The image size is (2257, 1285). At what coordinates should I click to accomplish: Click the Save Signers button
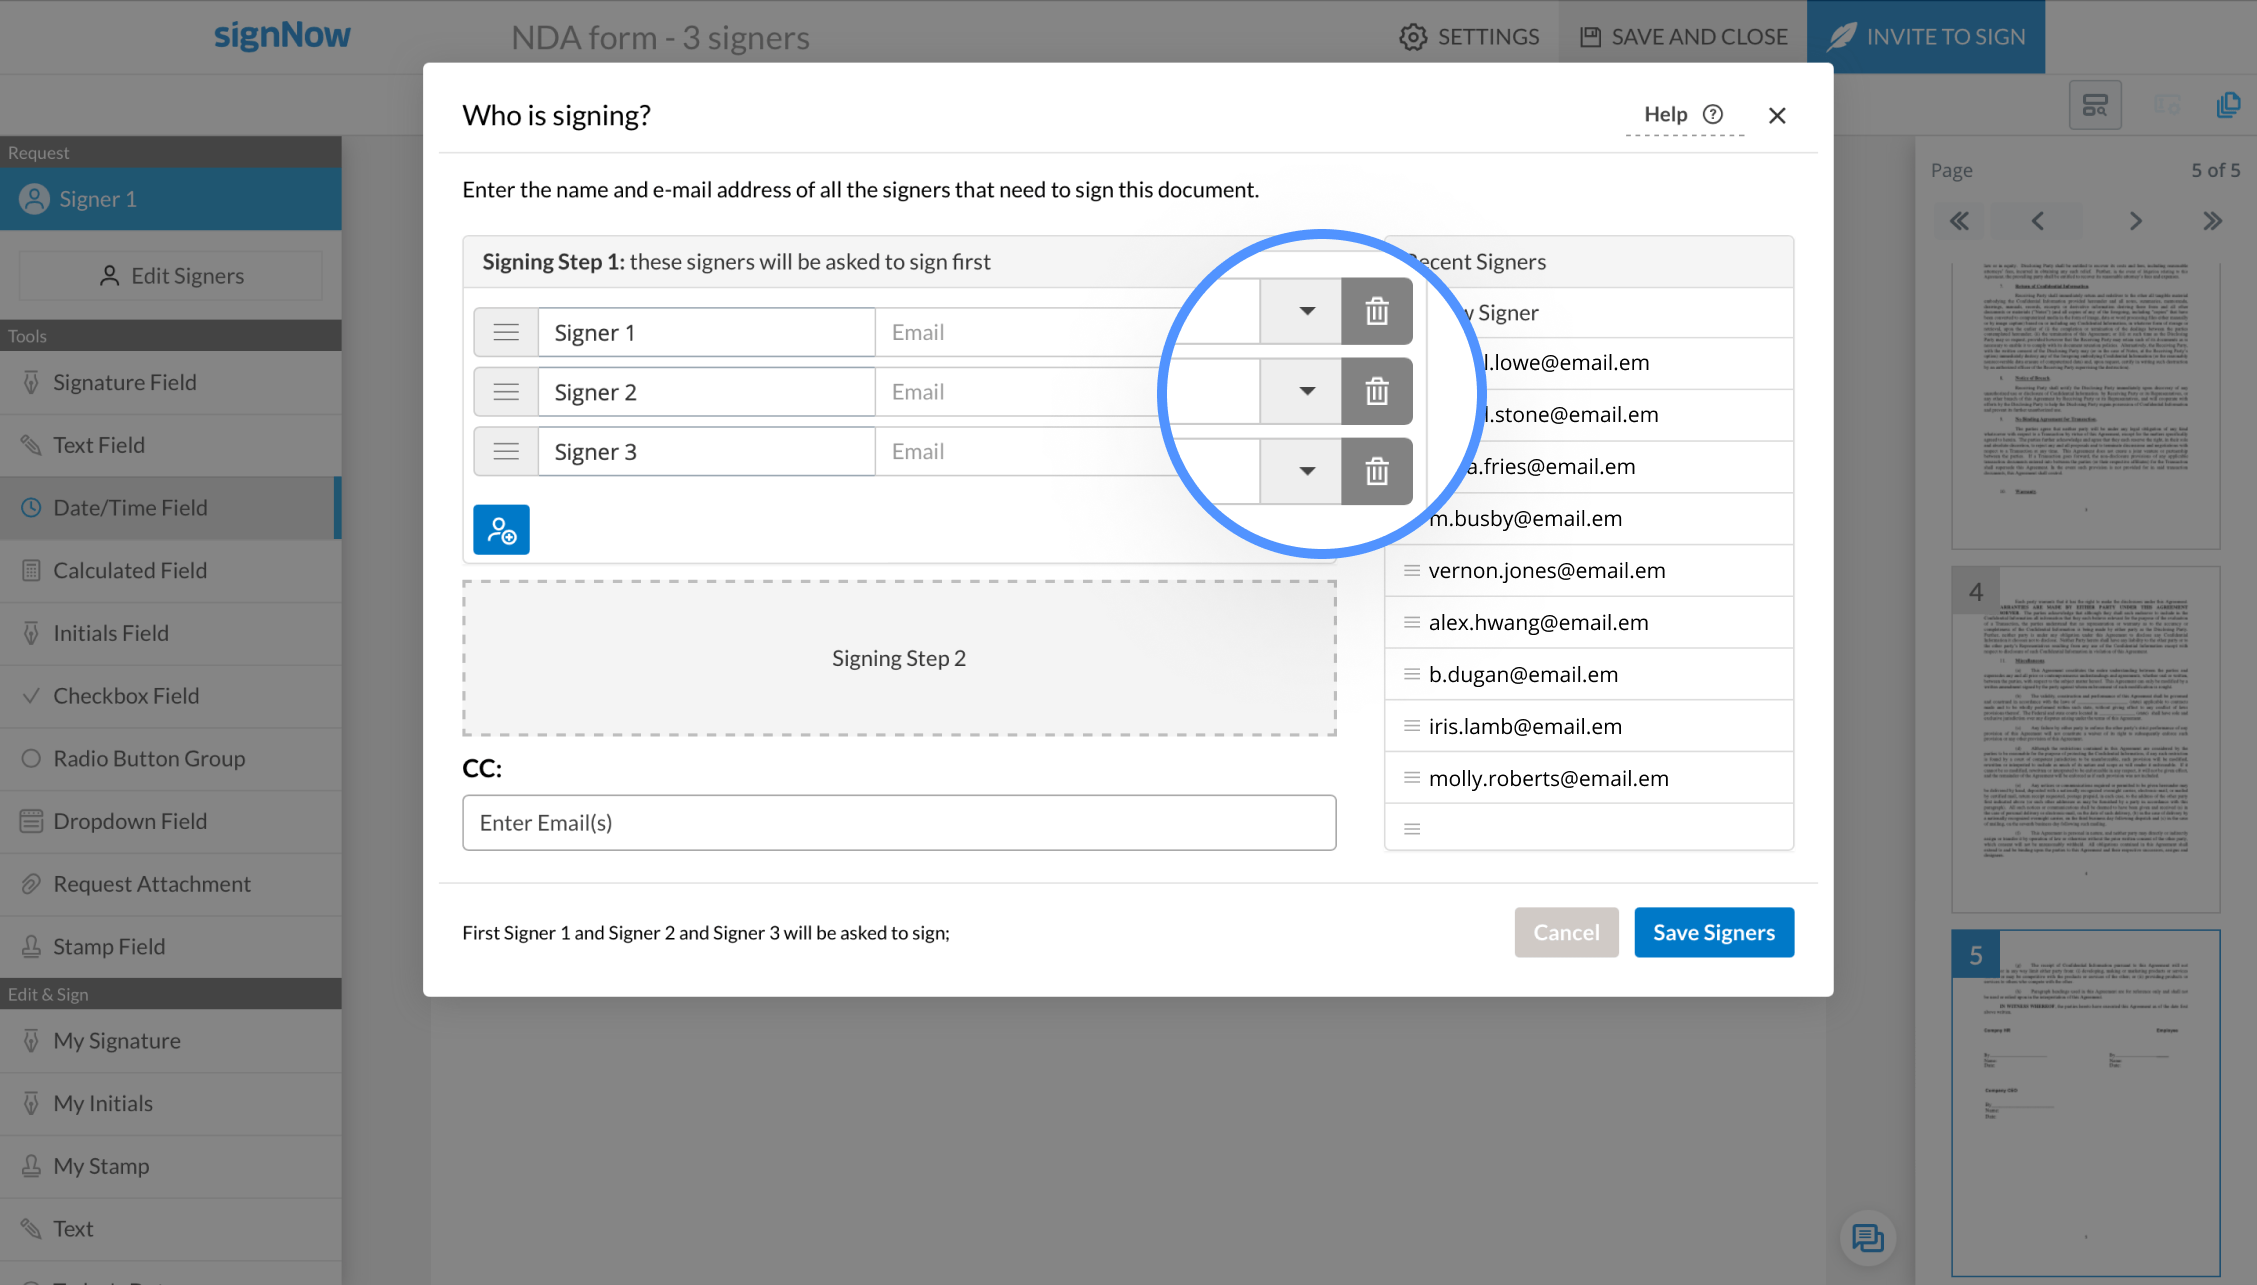[x=1713, y=932]
